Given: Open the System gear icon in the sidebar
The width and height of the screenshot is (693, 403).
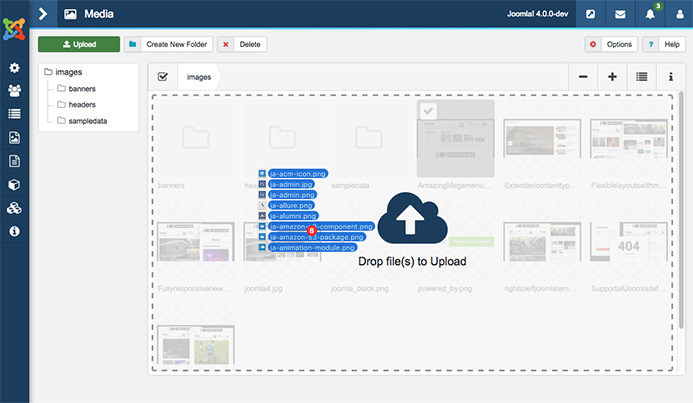Looking at the screenshot, I should point(14,68).
